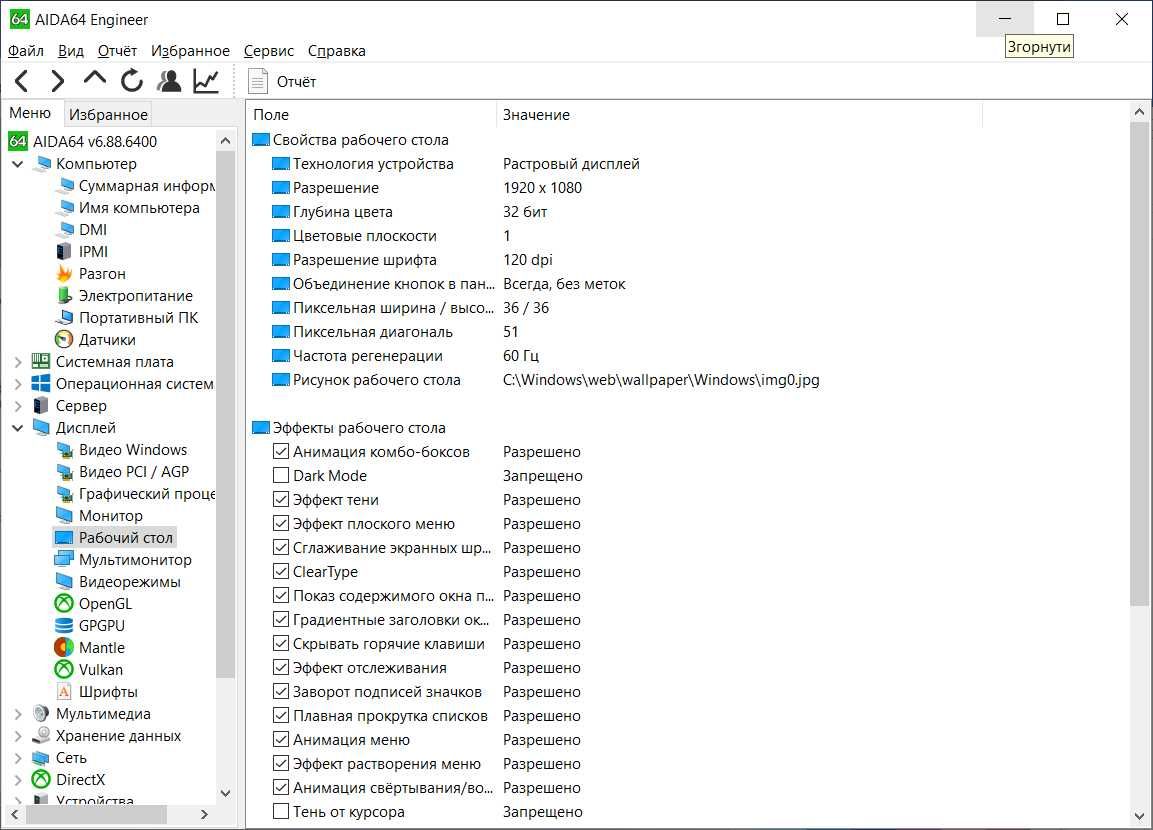Open the graph chart icon in the toolbar
Screen dimensions: 1153x830
pos(206,81)
